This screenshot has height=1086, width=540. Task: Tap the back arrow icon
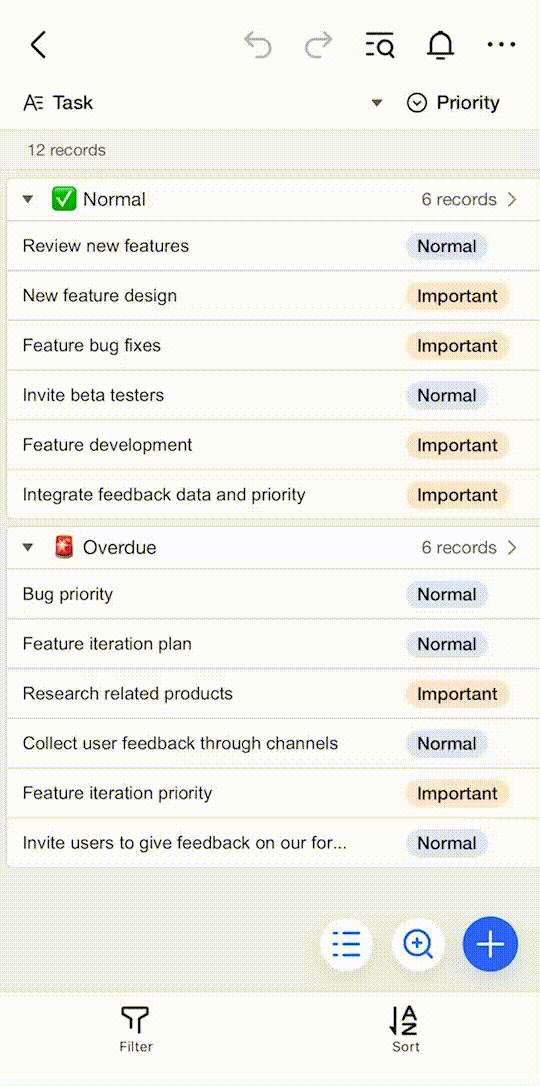point(38,45)
